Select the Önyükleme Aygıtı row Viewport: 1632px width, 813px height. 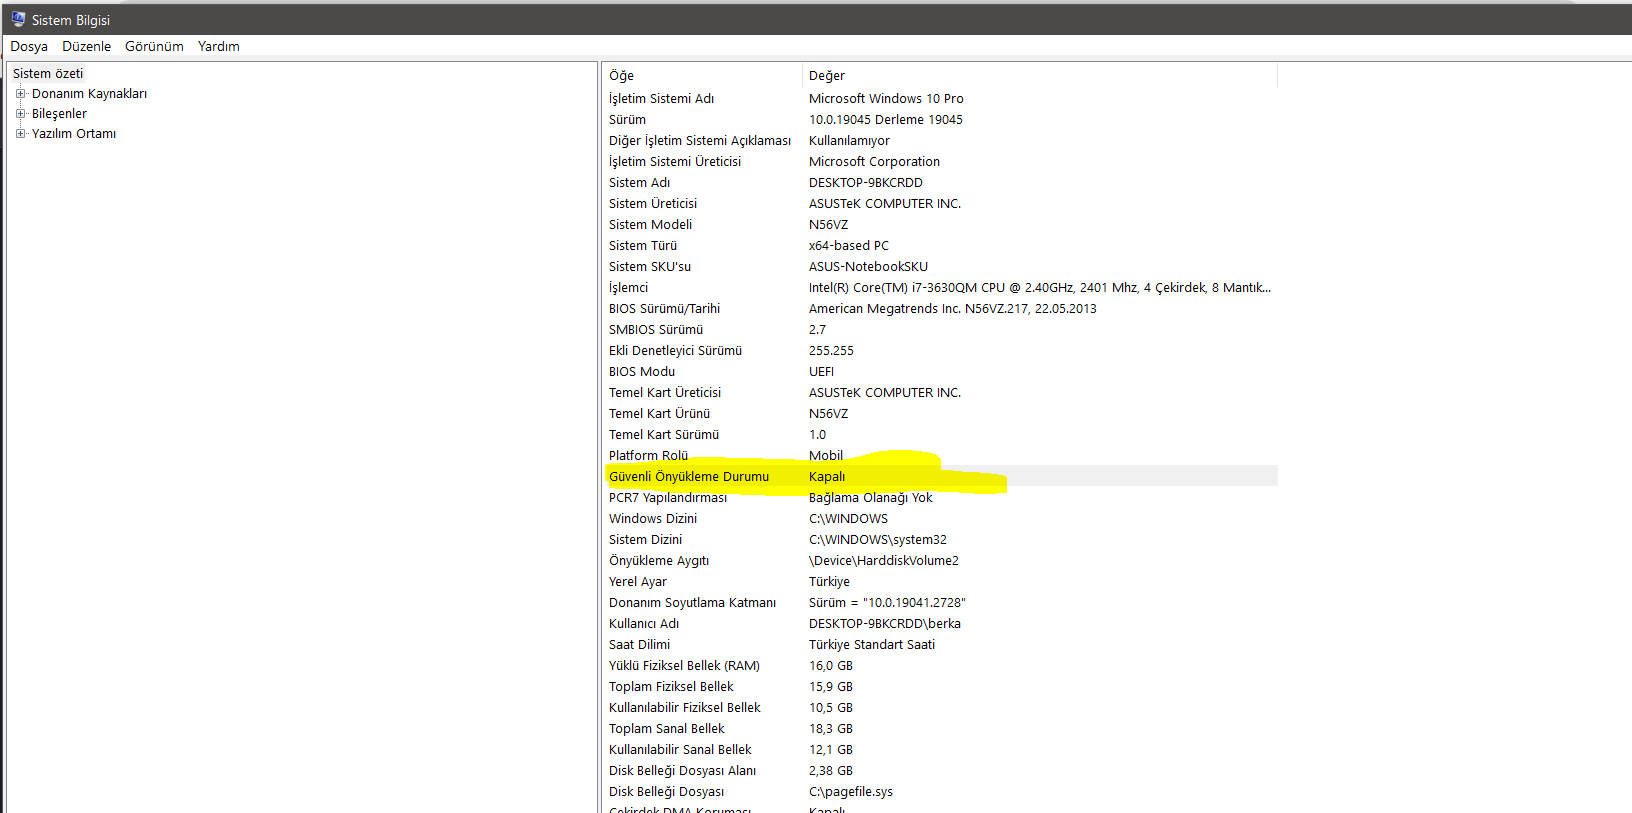(659, 560)
